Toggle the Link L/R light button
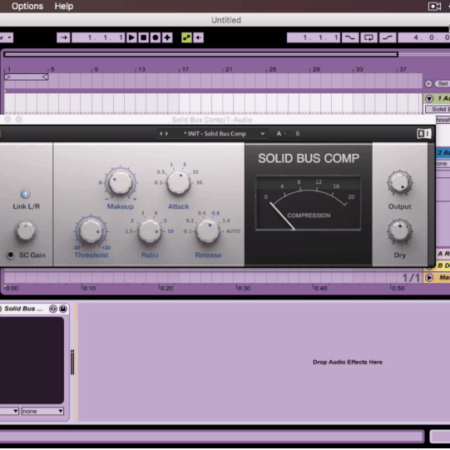 point(25,193)
